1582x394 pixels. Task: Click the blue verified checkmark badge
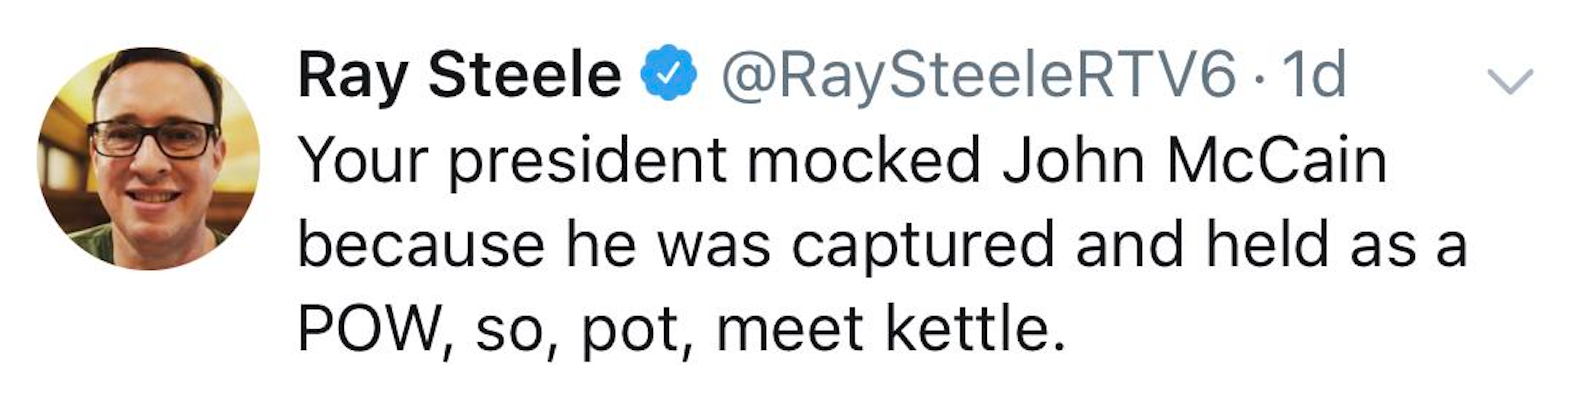tap(668, 76)
